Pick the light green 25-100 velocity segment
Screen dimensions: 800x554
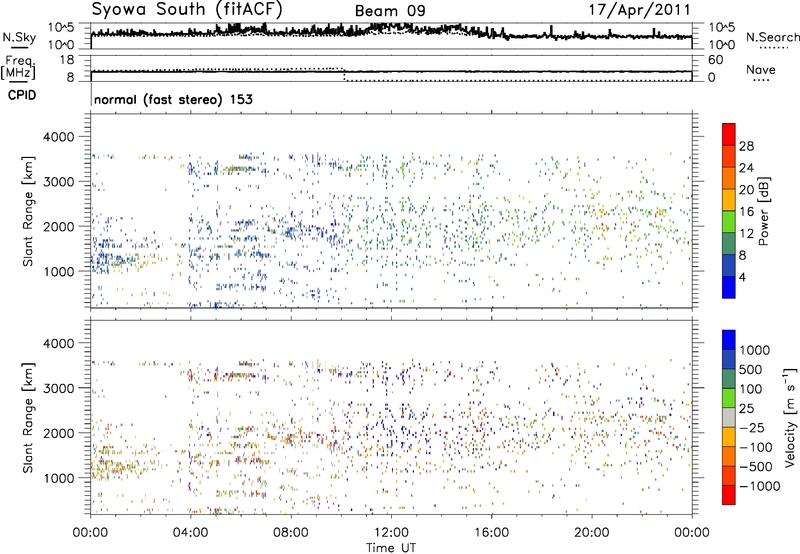click(x=729, y=398)
